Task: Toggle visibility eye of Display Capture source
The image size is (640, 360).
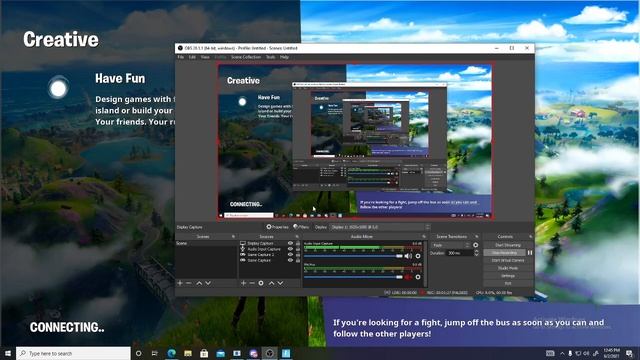Action: (x=290, y=243)
